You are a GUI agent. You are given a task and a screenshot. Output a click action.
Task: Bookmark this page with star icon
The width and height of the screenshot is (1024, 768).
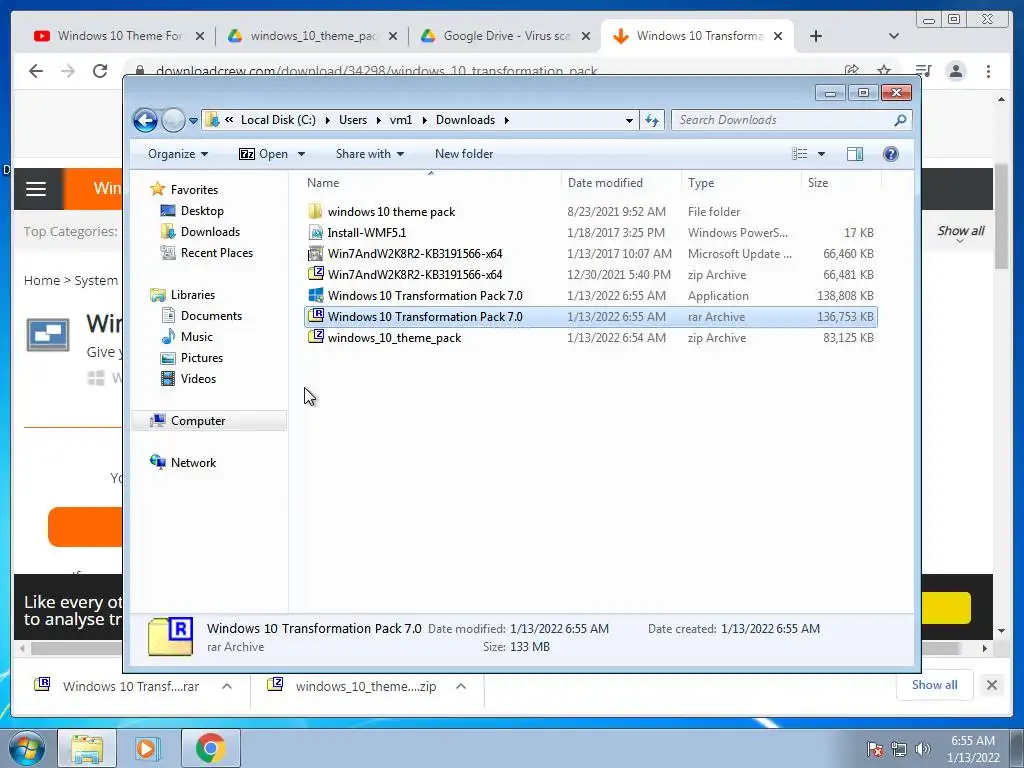(884, 71)
